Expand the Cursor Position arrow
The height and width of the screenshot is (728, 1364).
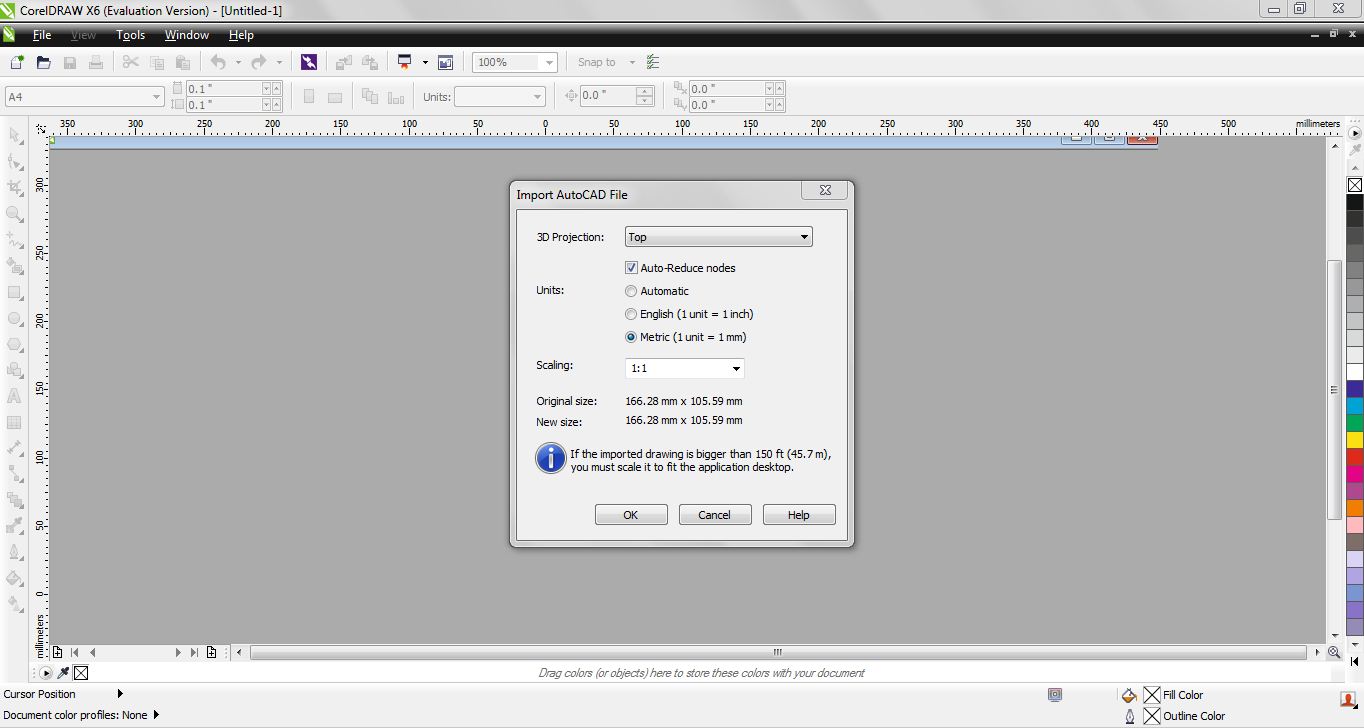coord(120,694)
